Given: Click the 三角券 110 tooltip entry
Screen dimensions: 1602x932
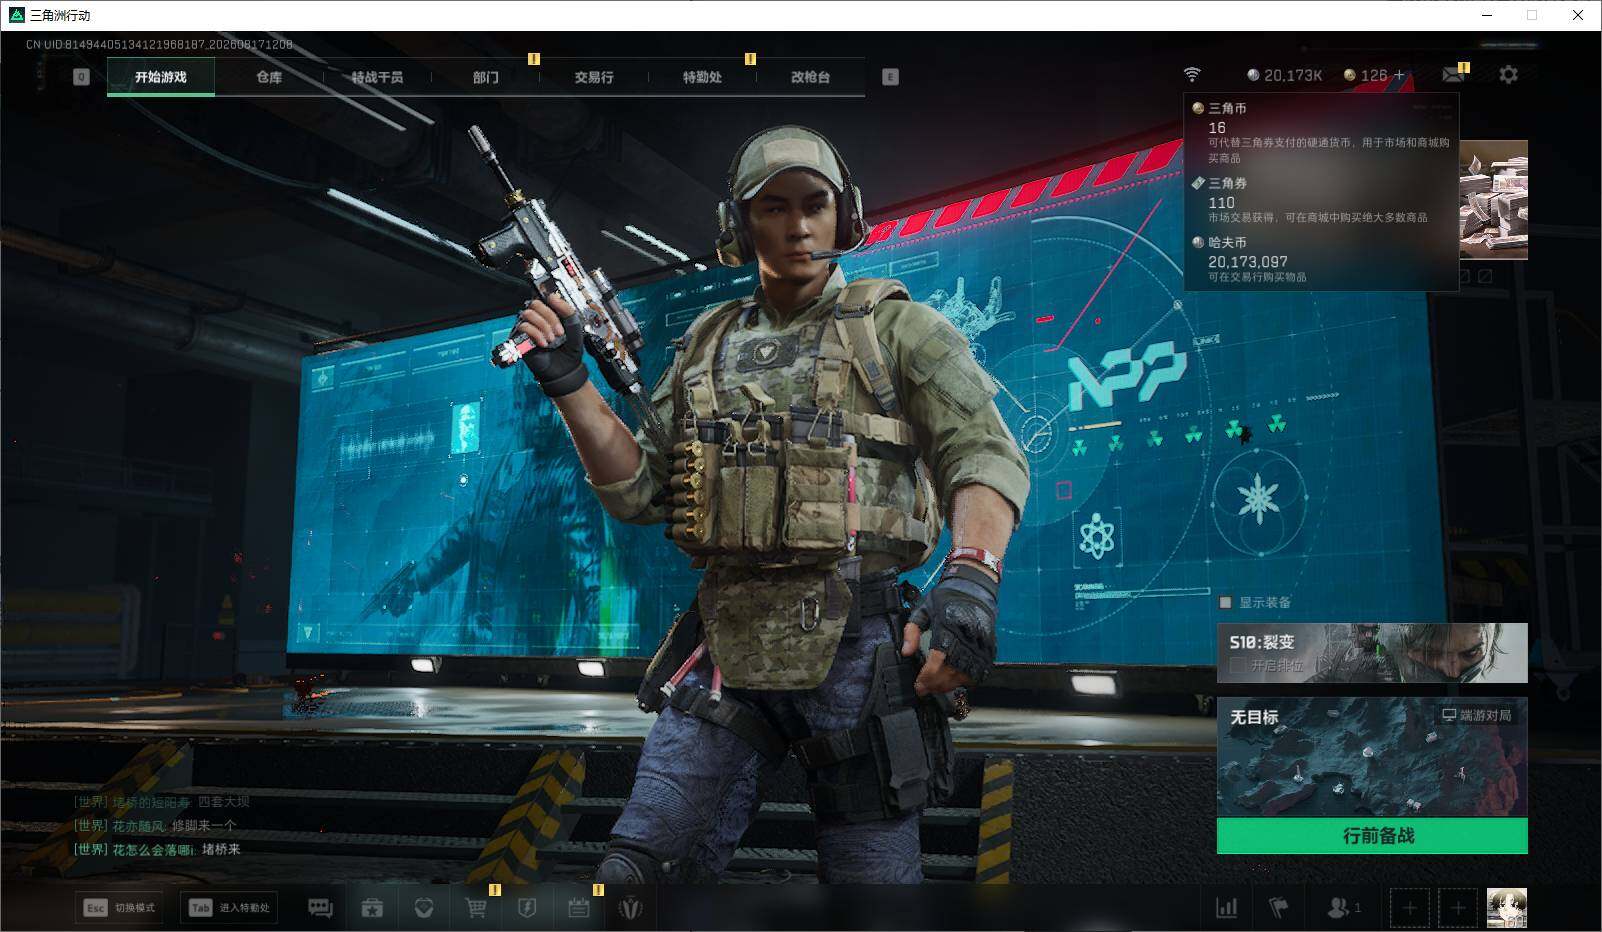Looking at the screenshot, I should (x=1320, y=200).
